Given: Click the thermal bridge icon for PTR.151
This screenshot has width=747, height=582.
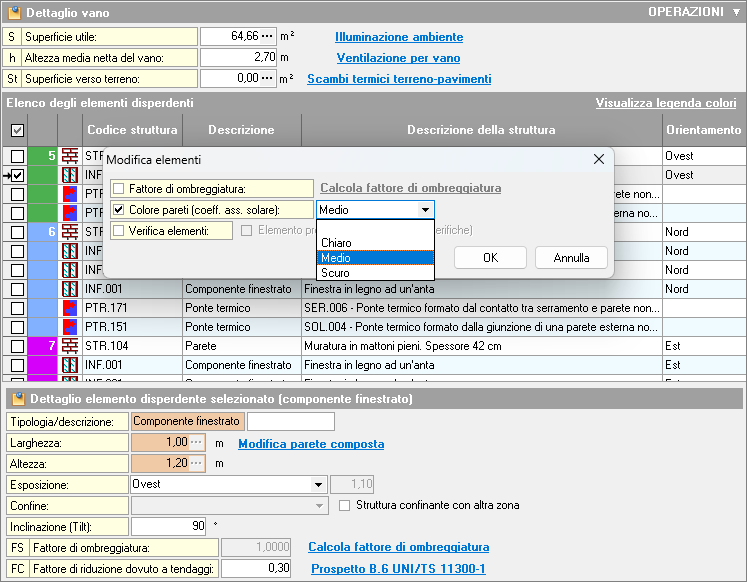Looking at the screenshot, I should (70, 327).
